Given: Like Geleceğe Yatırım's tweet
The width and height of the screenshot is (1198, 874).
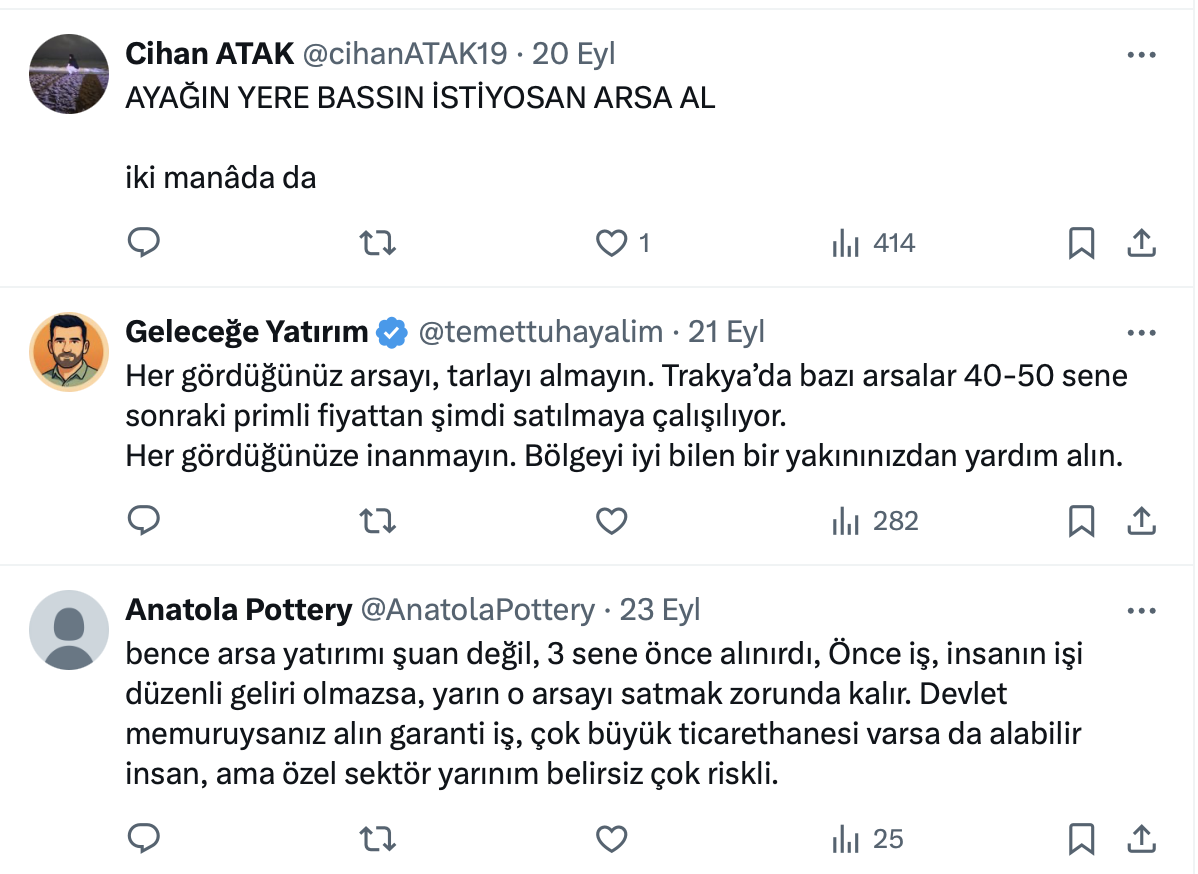Looking at the screenshot, I should point(611,521).
